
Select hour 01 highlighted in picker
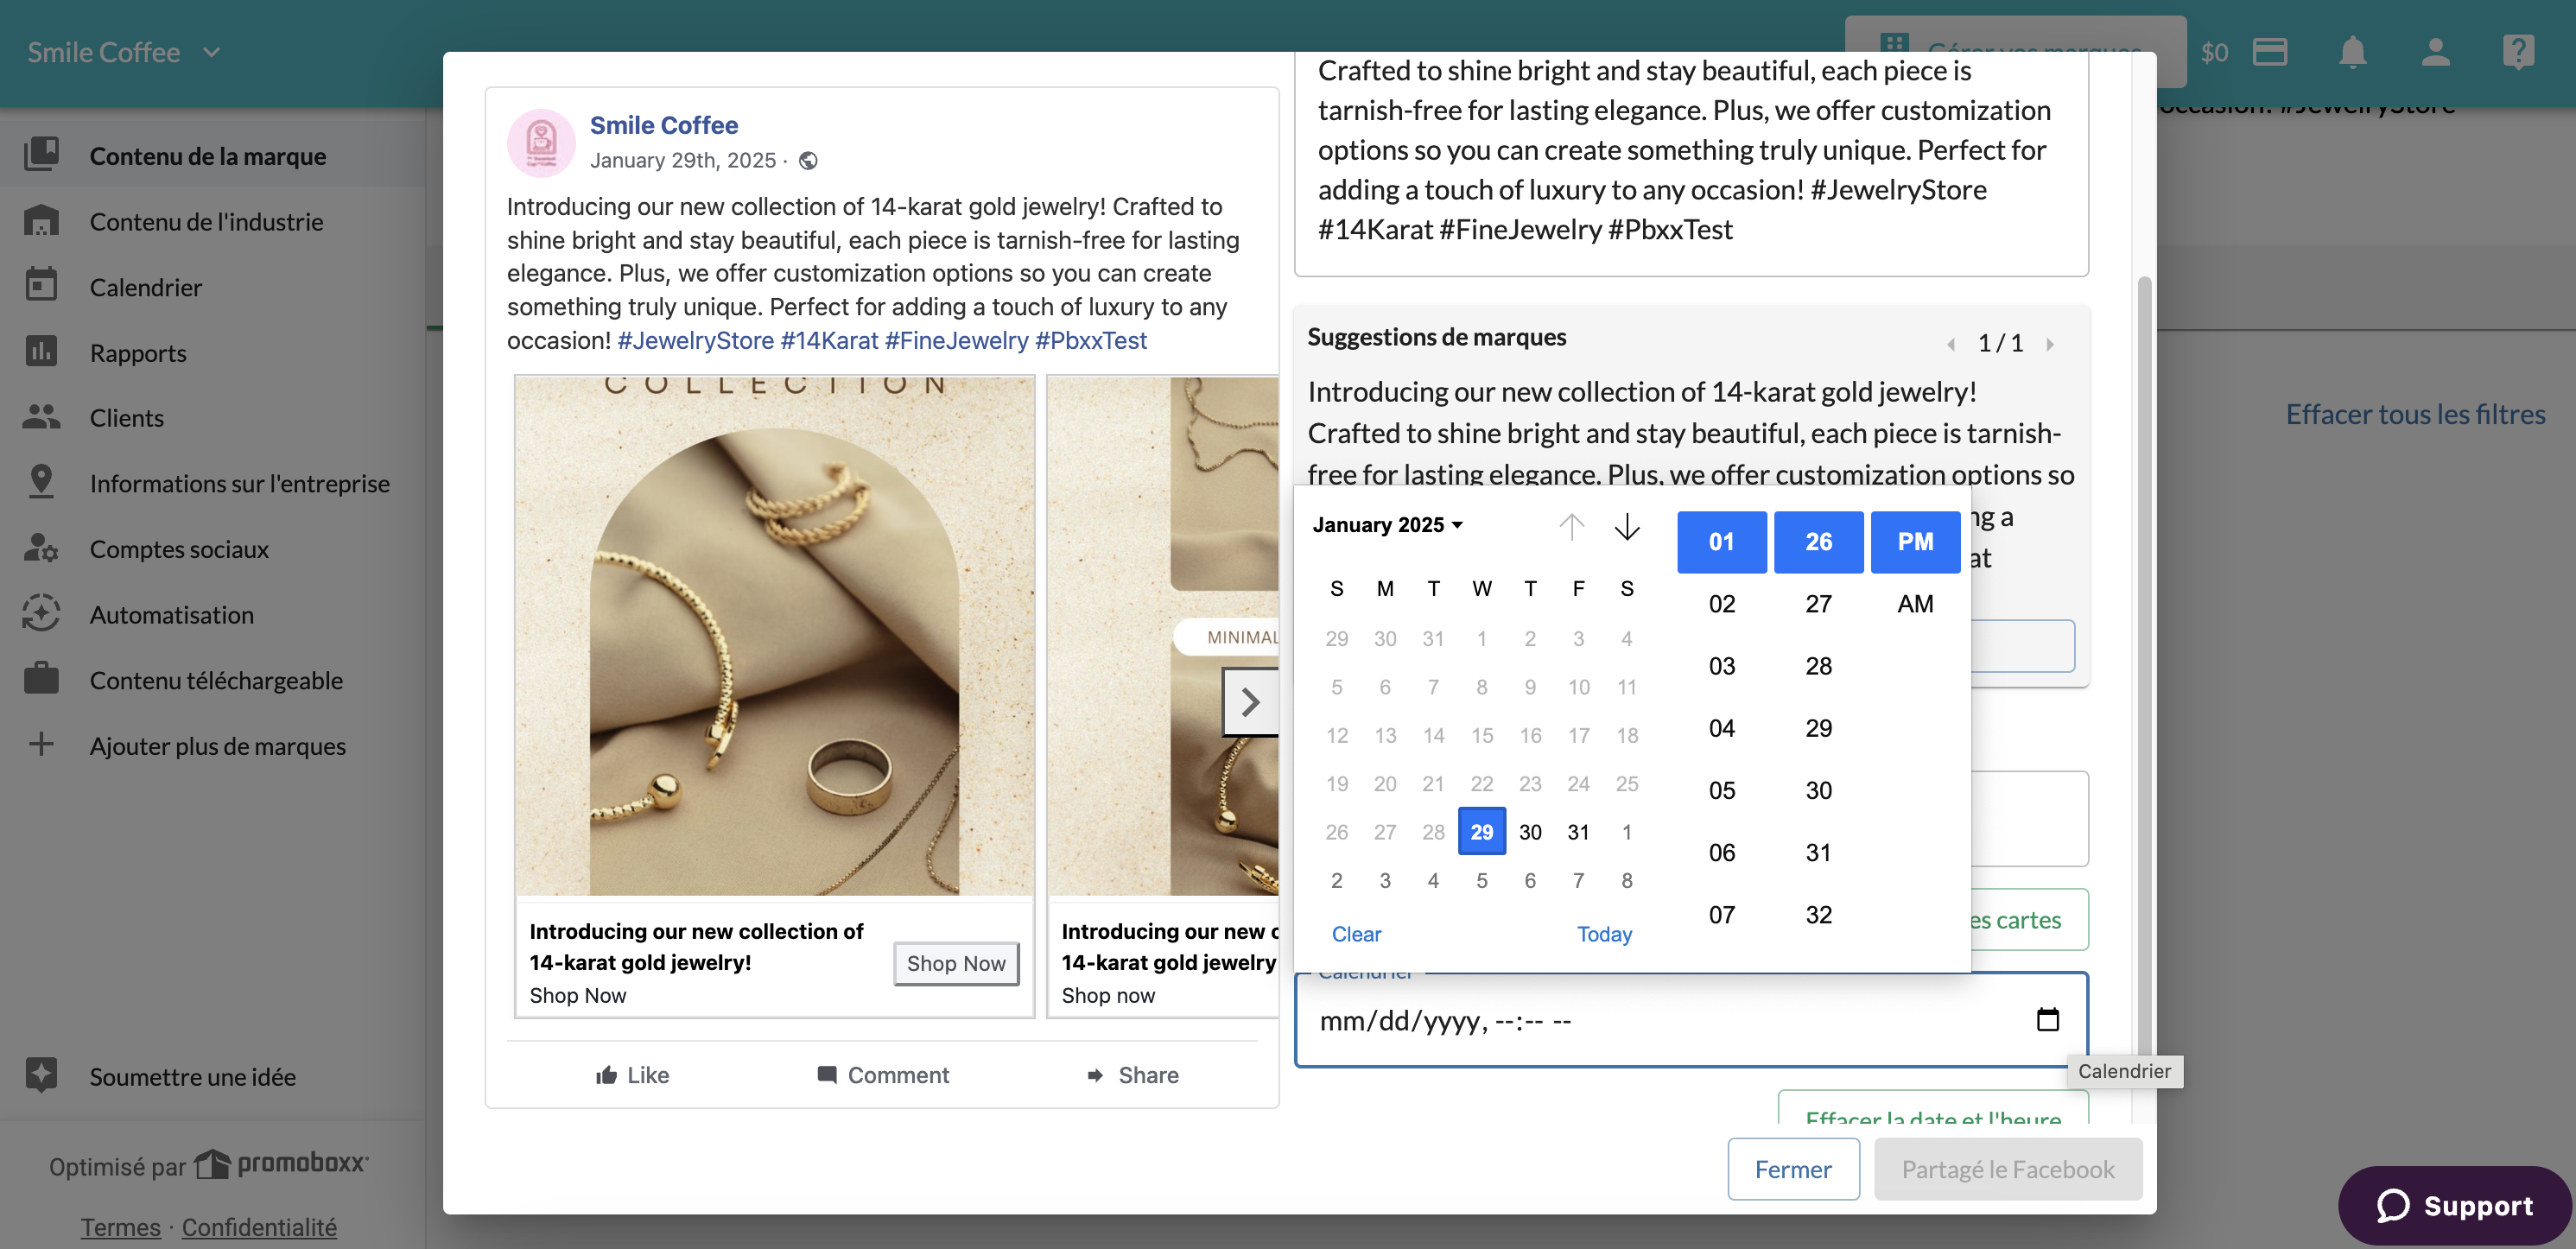(x=1721, y=542)
